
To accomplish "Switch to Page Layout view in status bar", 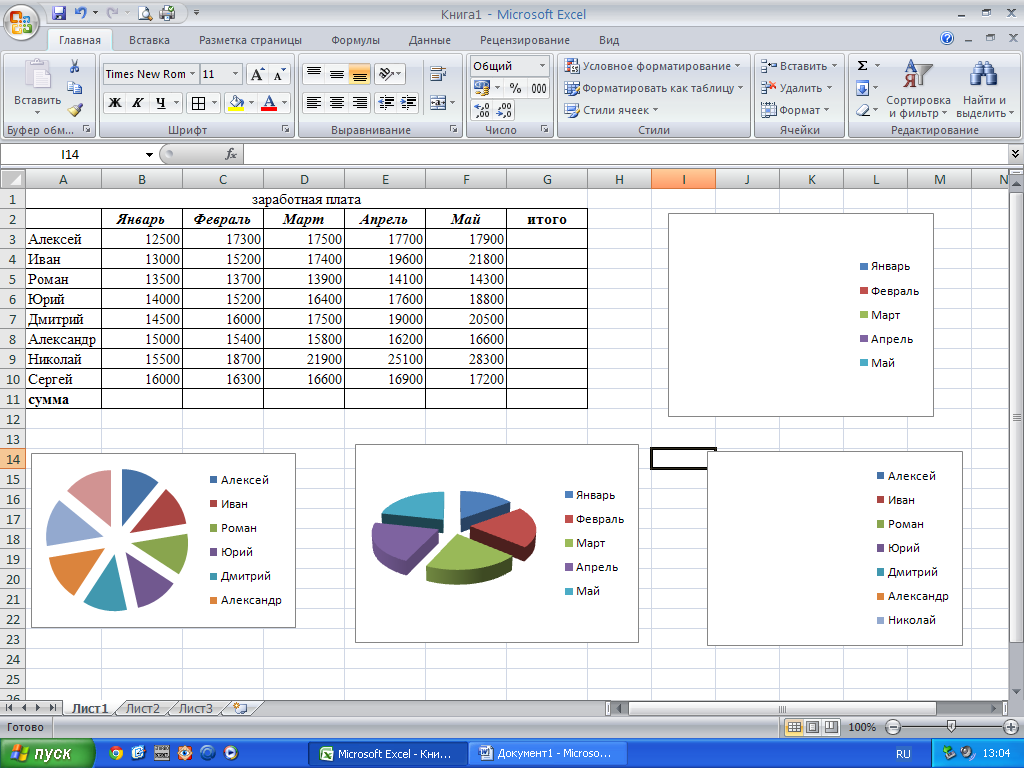I will pos(812,727).
